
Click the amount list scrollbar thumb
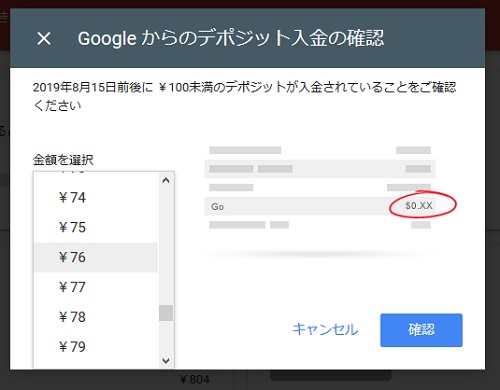166,313
